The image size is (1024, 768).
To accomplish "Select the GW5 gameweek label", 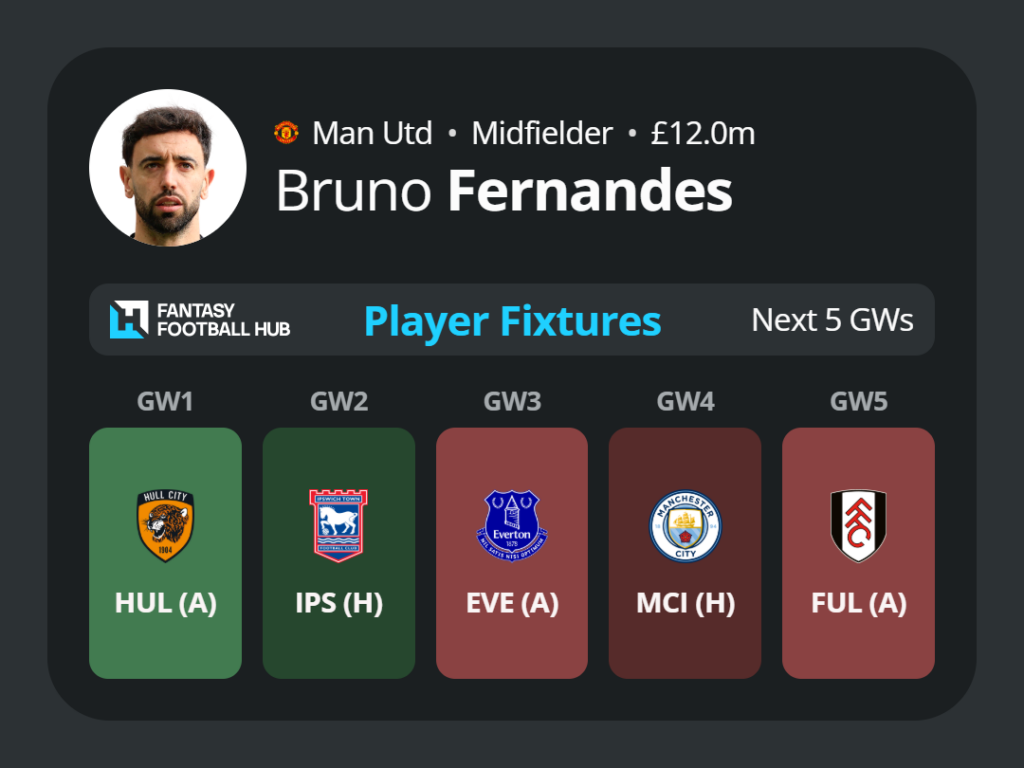I will point(859,401).
